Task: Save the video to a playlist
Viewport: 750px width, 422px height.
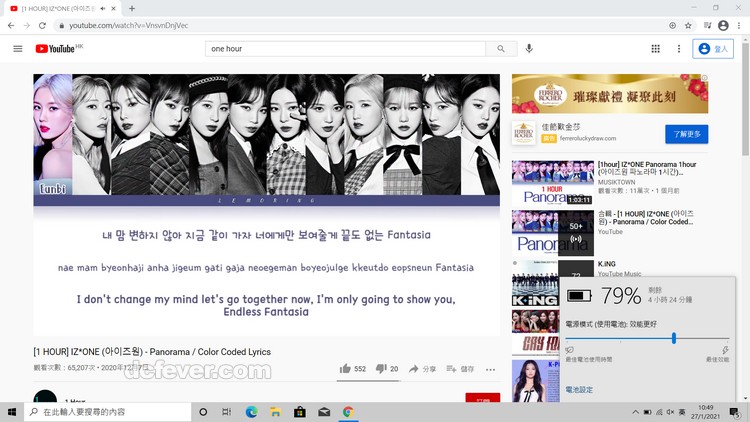Action: 460,369
